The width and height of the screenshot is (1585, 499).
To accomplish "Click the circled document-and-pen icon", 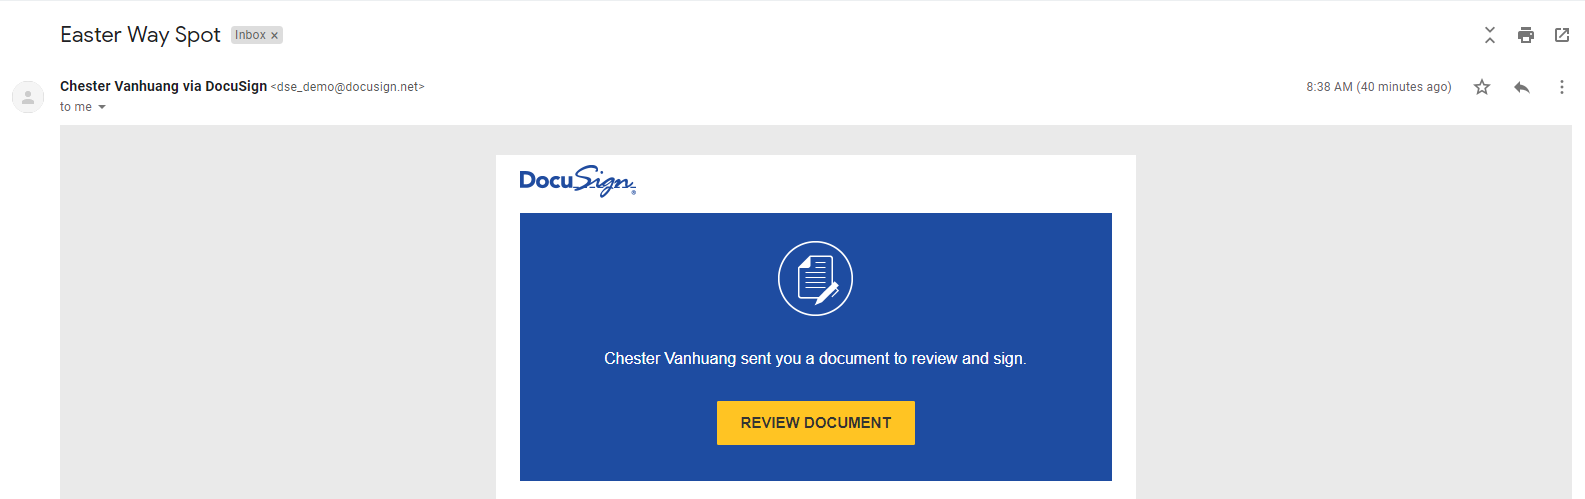I will point(816,278).
